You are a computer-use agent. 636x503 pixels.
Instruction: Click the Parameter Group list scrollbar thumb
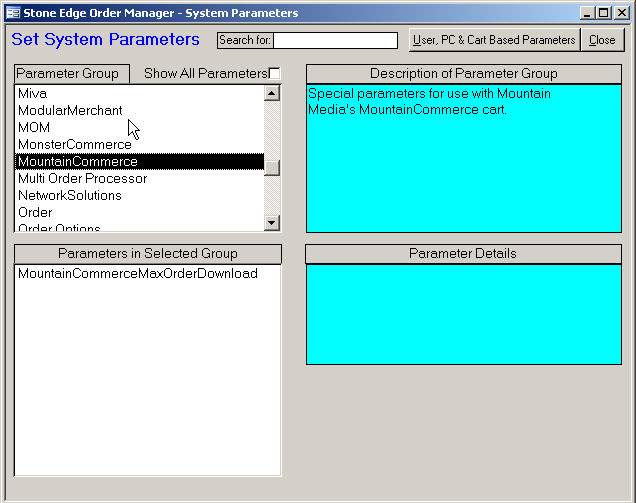click(x=272, y=168)
